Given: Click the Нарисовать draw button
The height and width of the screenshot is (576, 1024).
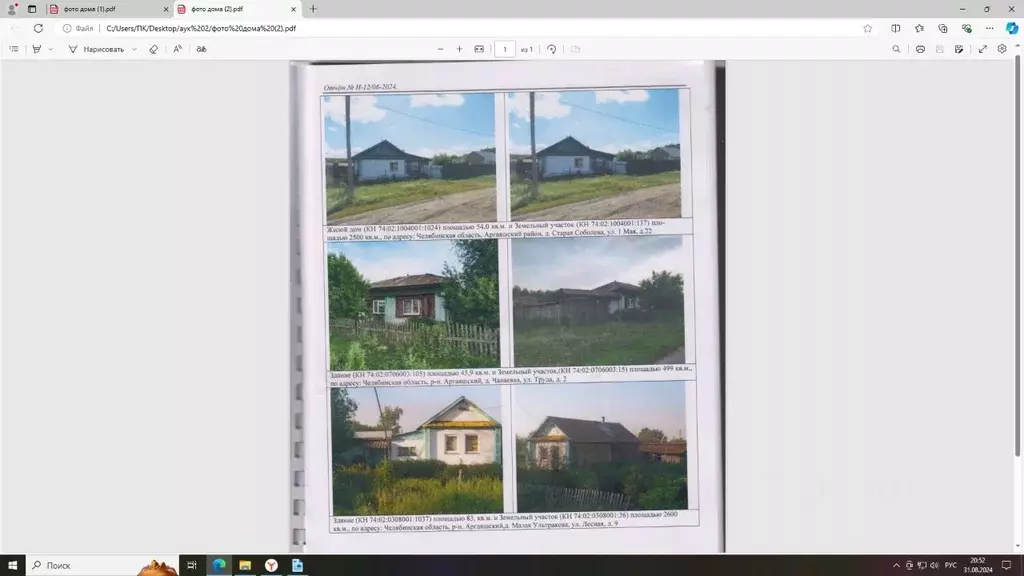Looking at the screenshot, I should 96,49.
